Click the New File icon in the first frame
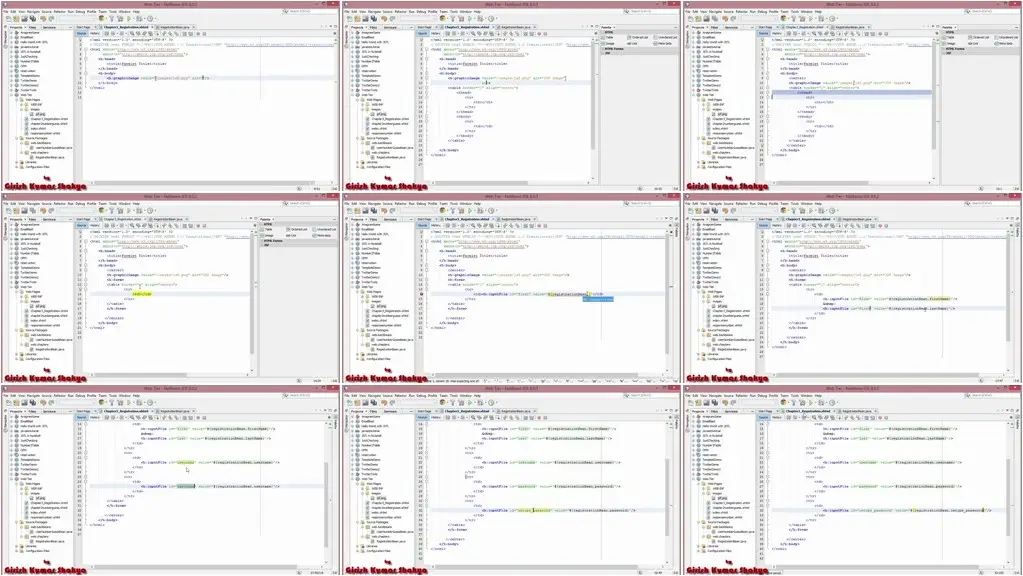The width and height of the screenshot is (1023, 576). coord(8,18)
